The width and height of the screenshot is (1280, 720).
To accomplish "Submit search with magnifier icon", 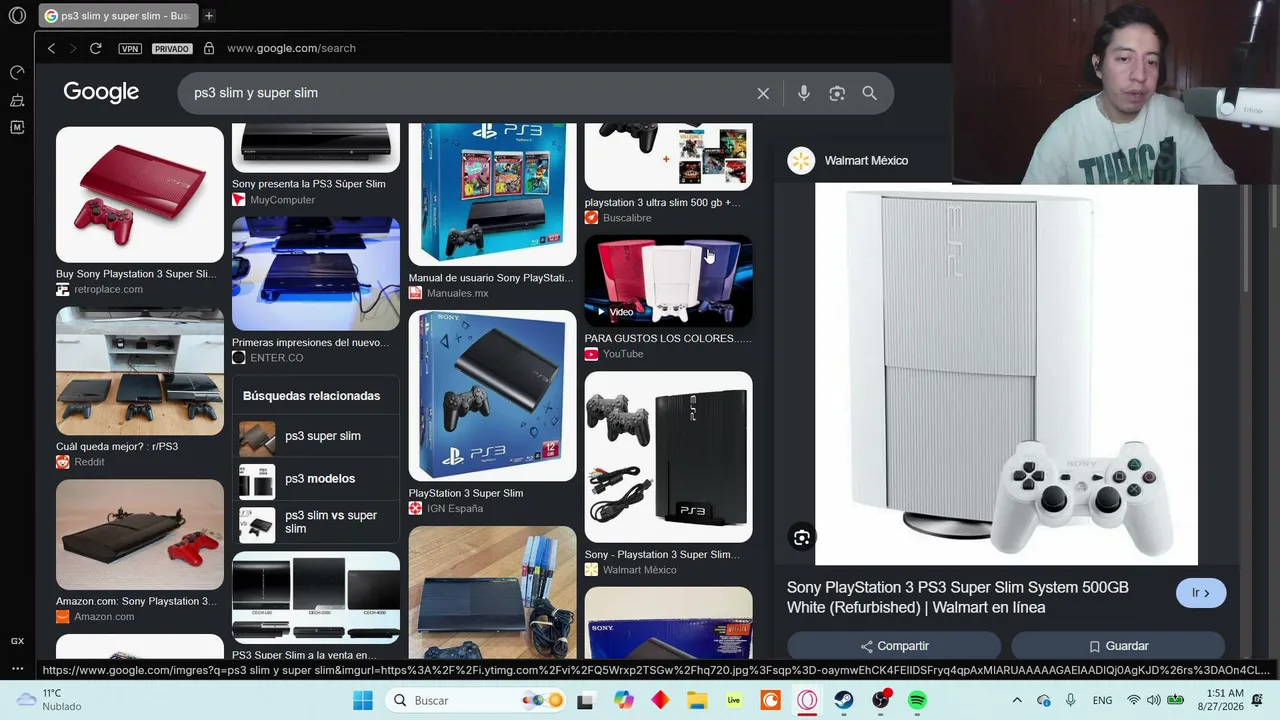I will [869, 93].
